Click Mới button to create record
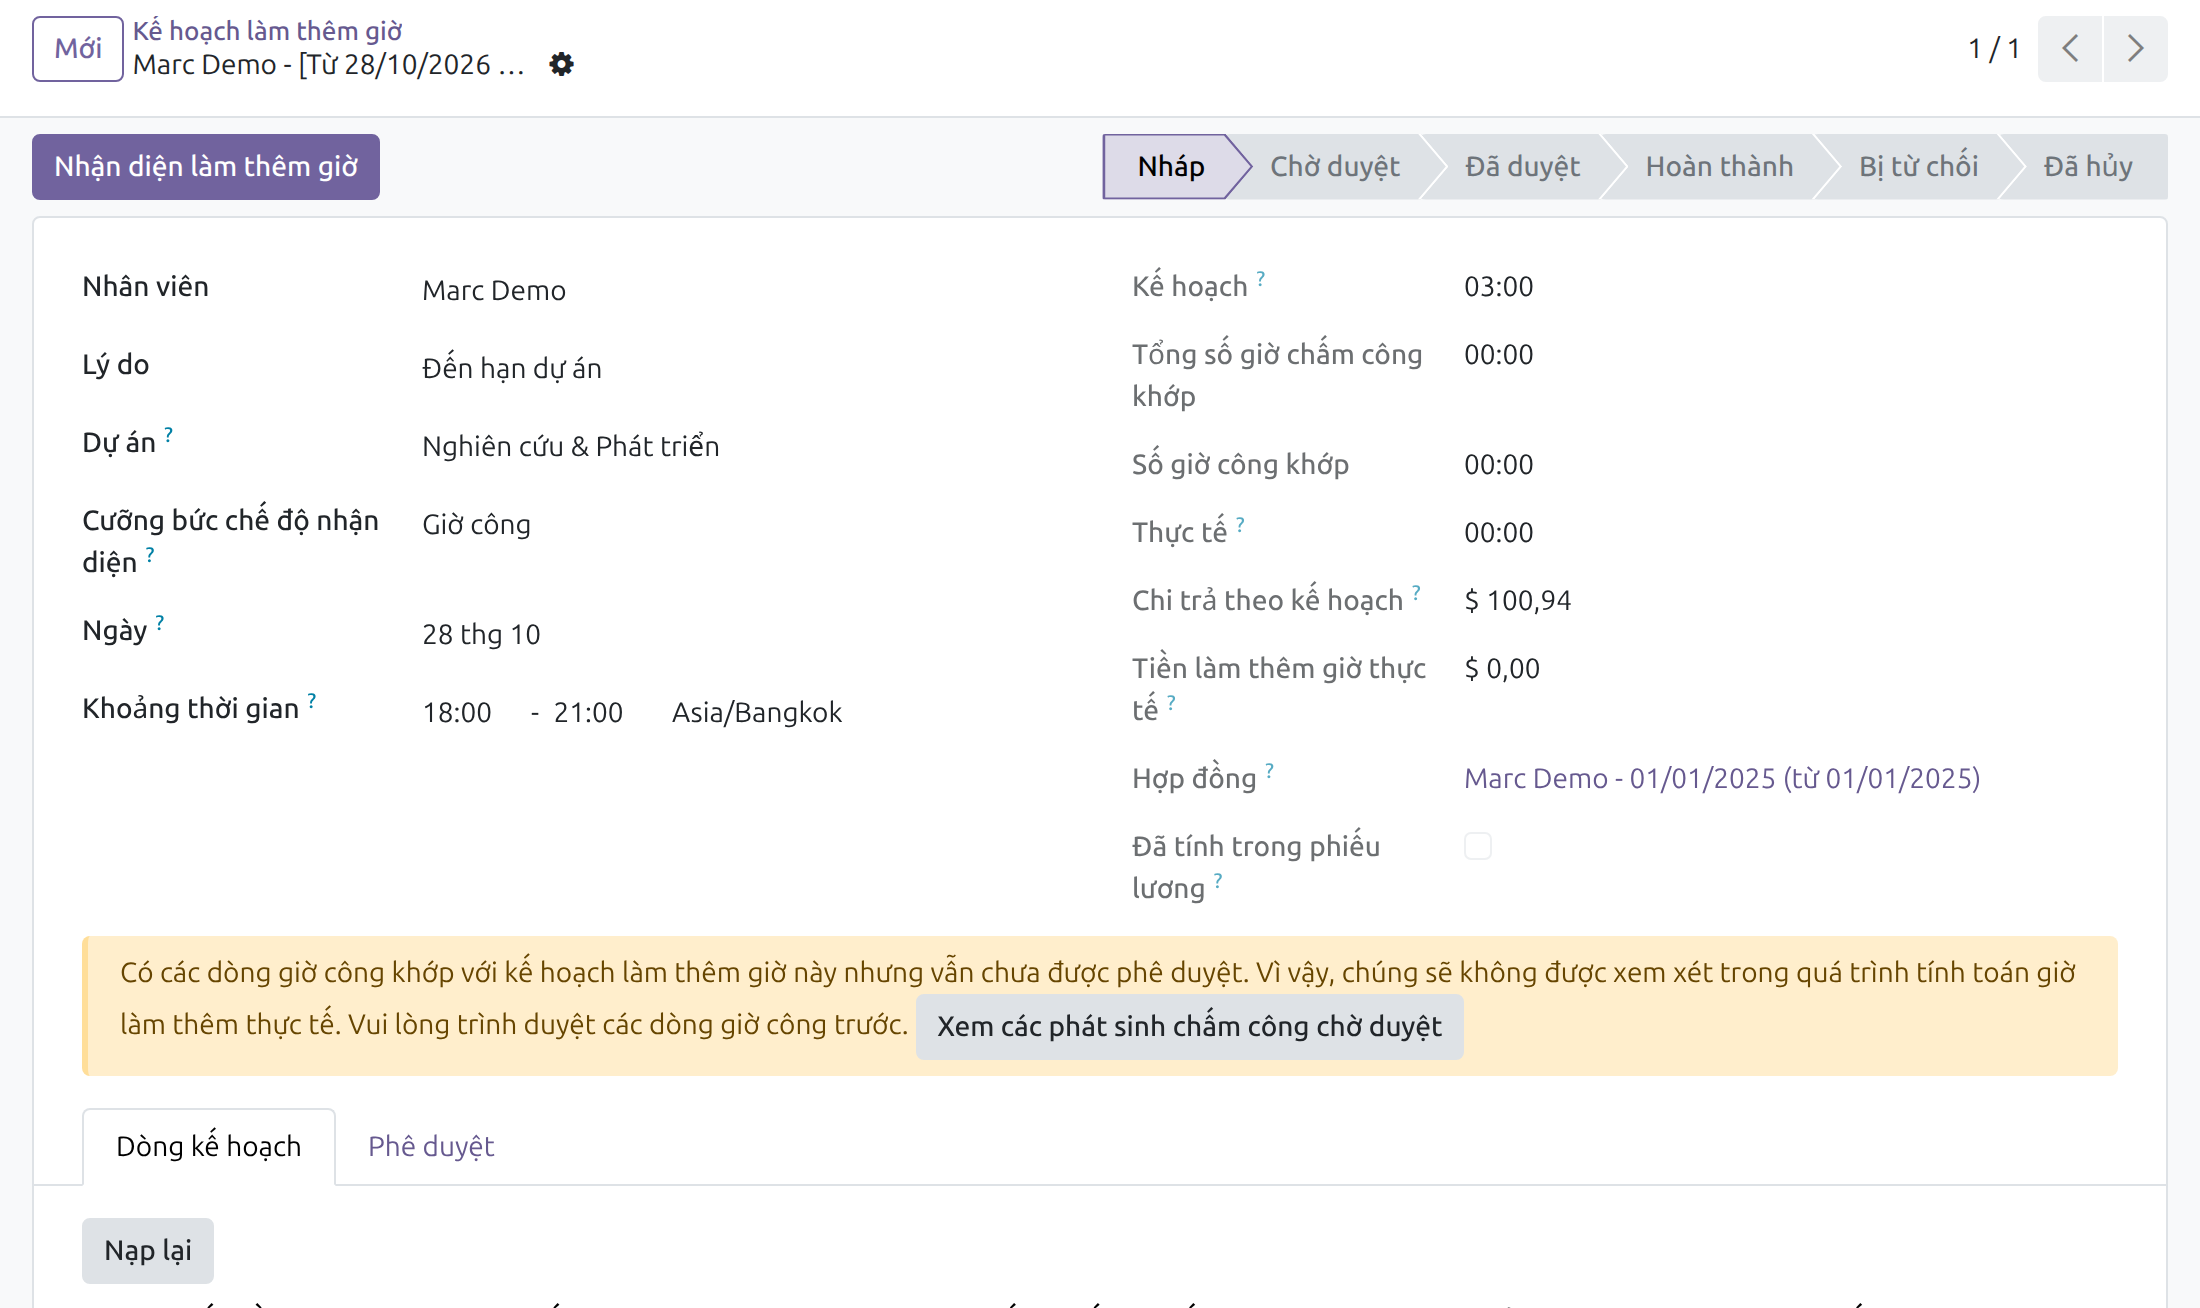Screen dimensions: 2200x1308 [78, 48]
